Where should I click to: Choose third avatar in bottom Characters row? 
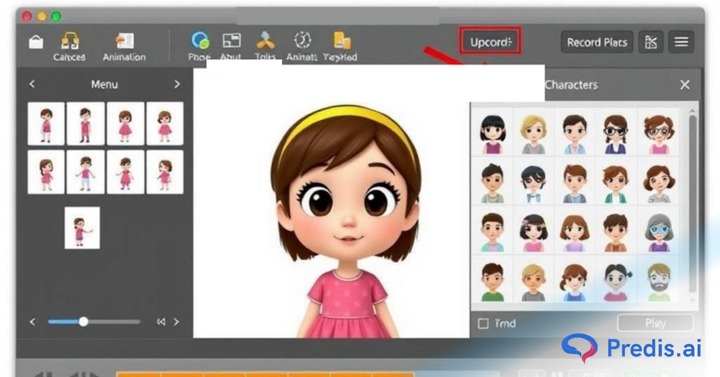tap(574, 281)
